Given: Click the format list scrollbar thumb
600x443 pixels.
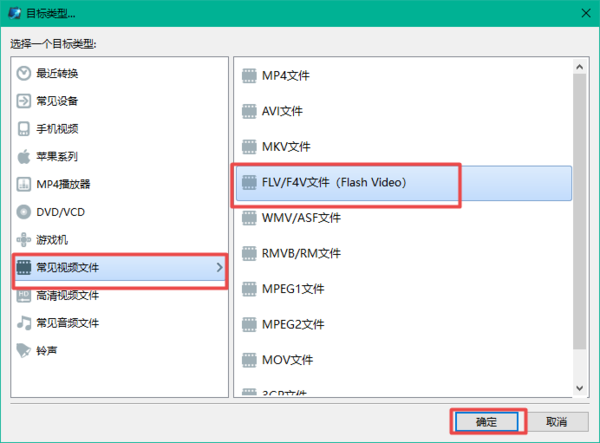Looking at the screenshot, I should (580, 212).
